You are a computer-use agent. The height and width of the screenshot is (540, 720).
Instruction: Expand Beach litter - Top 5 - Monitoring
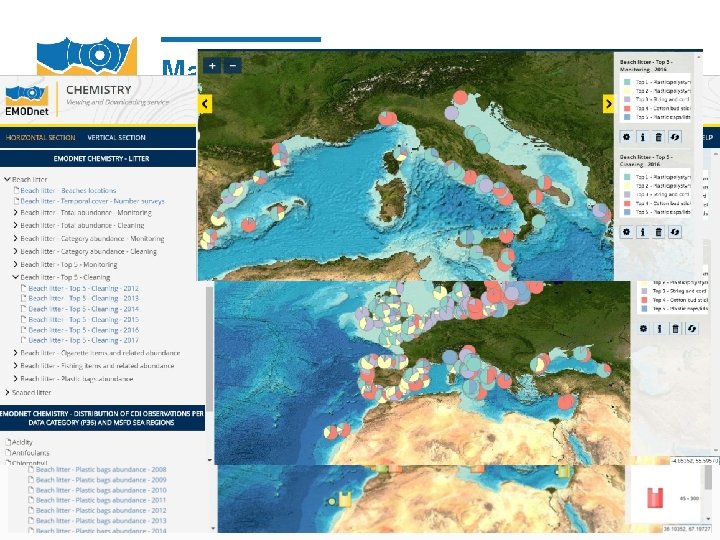(x=16, y=264)
